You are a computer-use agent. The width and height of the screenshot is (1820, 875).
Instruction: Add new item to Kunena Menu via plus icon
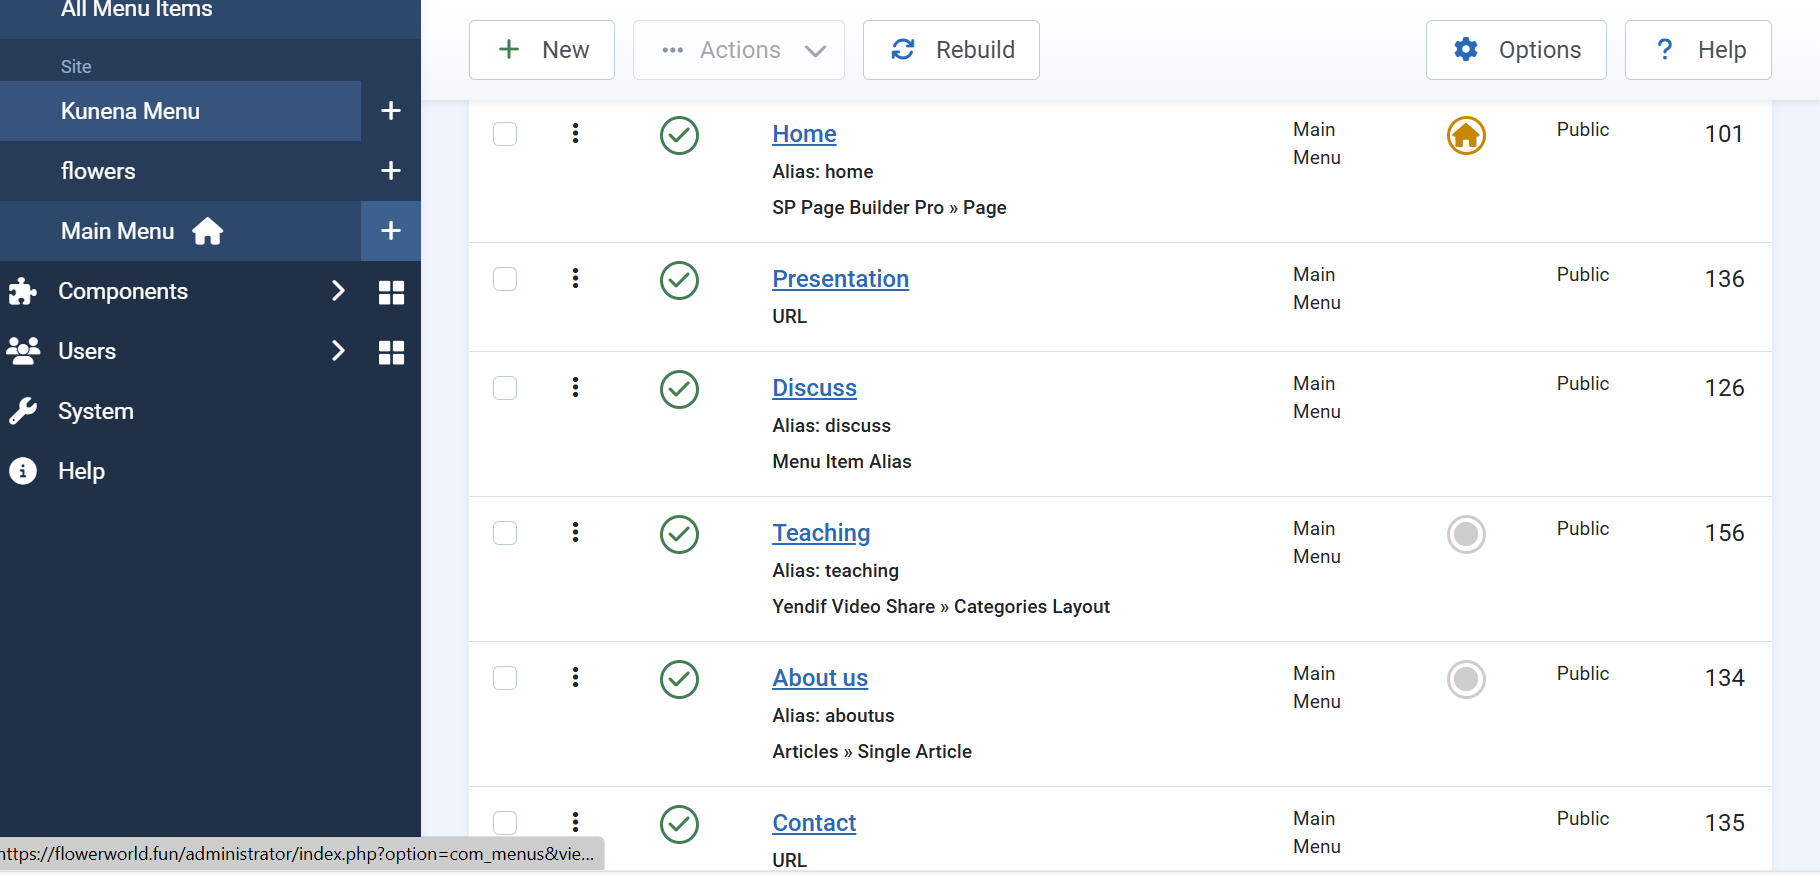(x=391, y=111)
